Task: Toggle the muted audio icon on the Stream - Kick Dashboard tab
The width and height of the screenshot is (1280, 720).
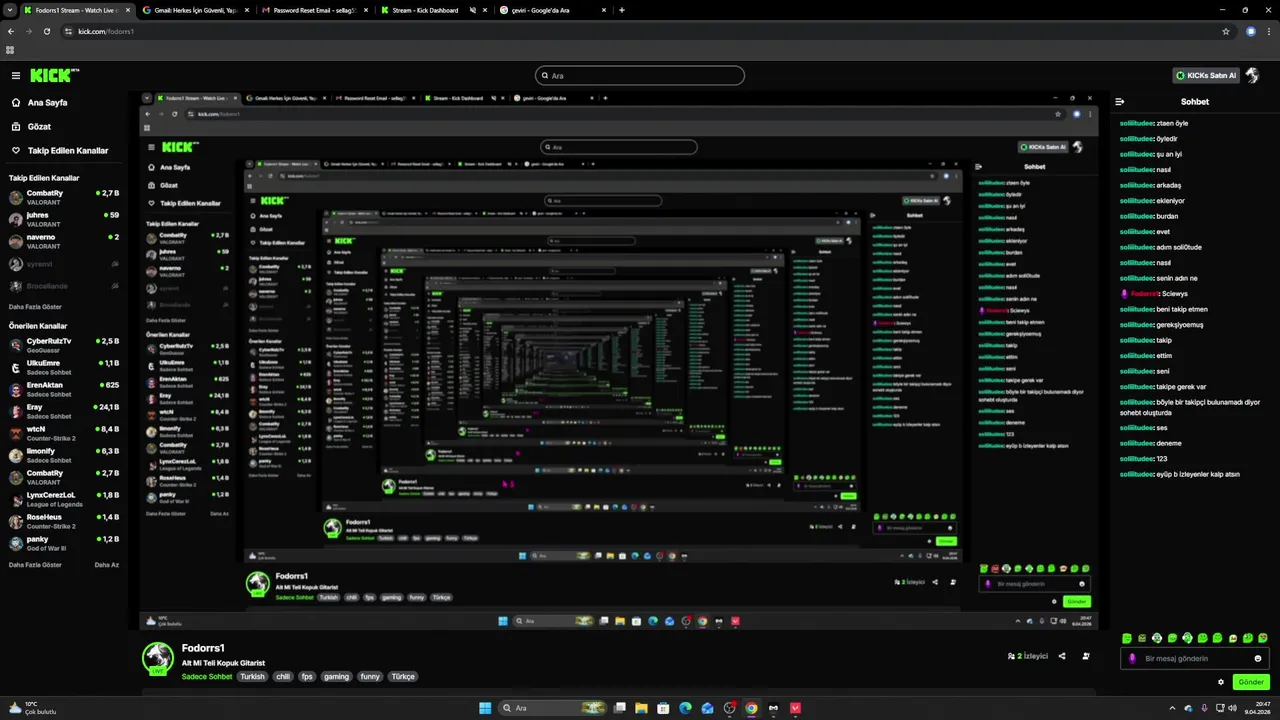Action: coord(473,10)
